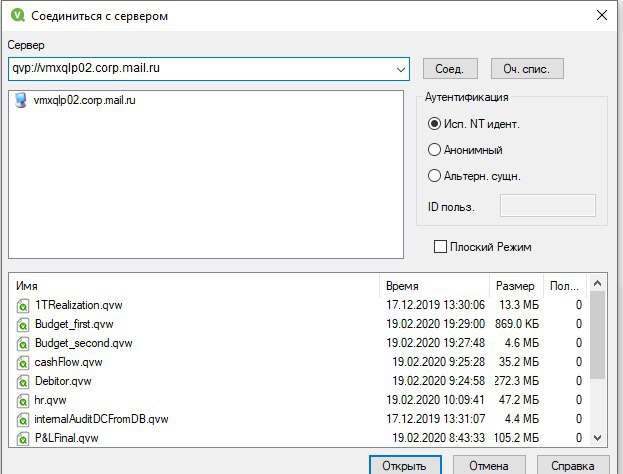Image resolution: width=623 pixels, height=474 pixels.
Task: Click the 19.02.2020 9:24:58 timestamp
Action: click(x=439, y=381)
